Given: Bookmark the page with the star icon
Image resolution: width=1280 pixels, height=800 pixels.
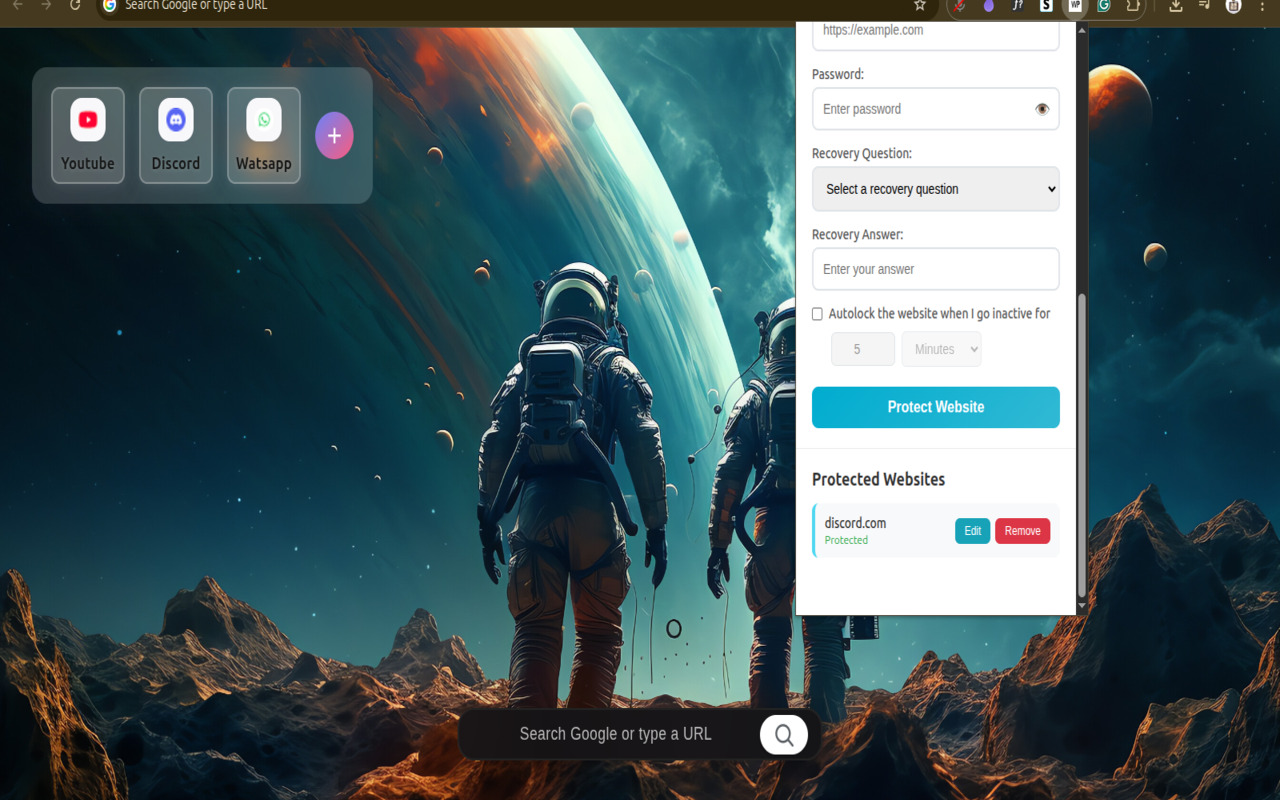Looking at the screenshot, I should point(919,5).
